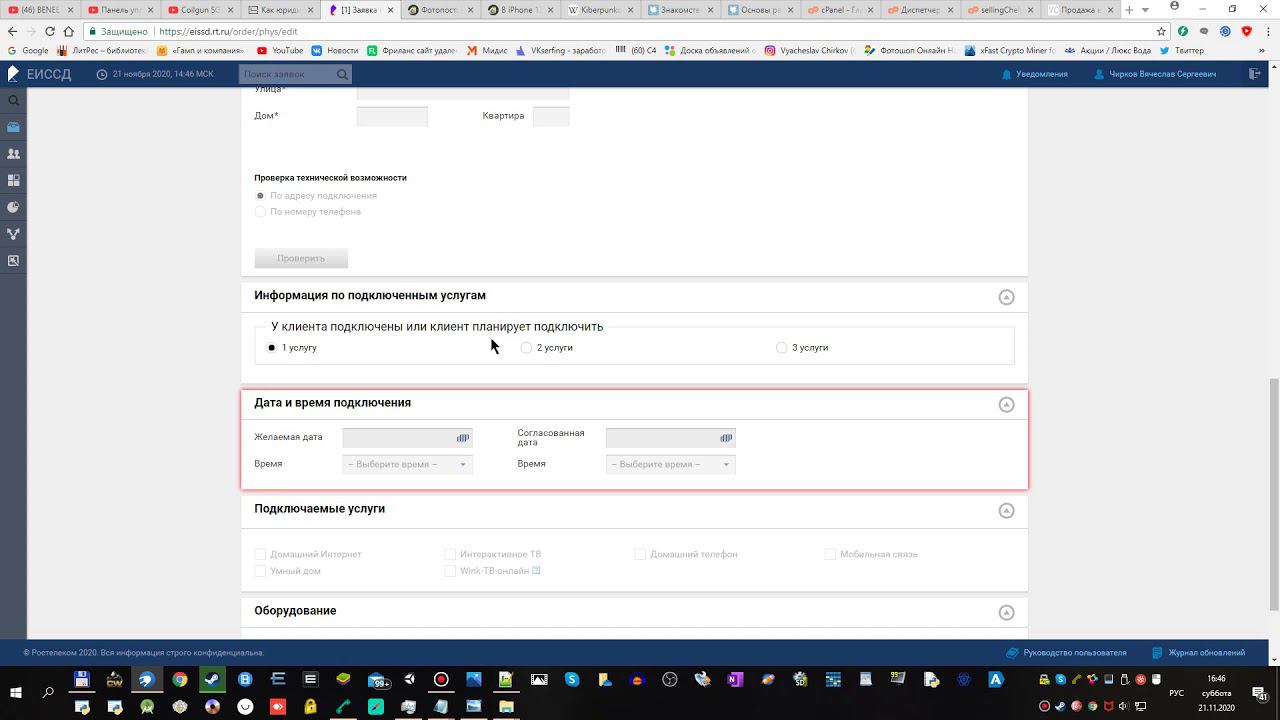Click the ЕИССД logo in the header
This screenshot has width=1280, height=720.
[x=40, y=74]
